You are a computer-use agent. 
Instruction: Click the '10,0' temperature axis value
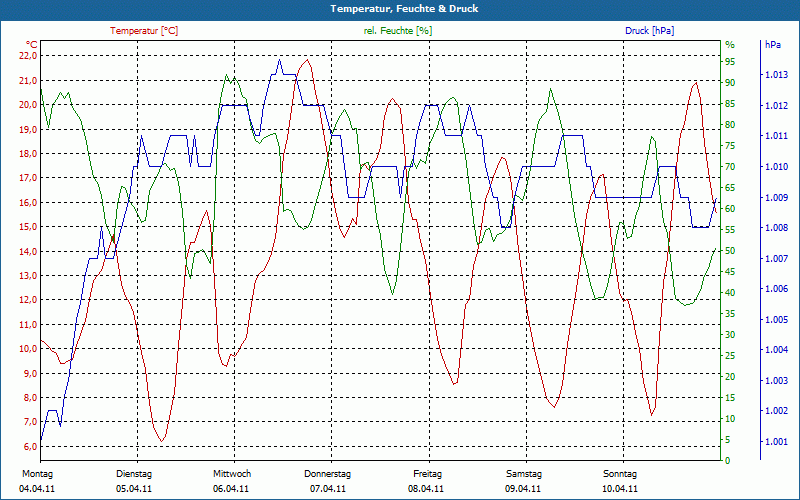pyautogui.click(x=28, y=349)
